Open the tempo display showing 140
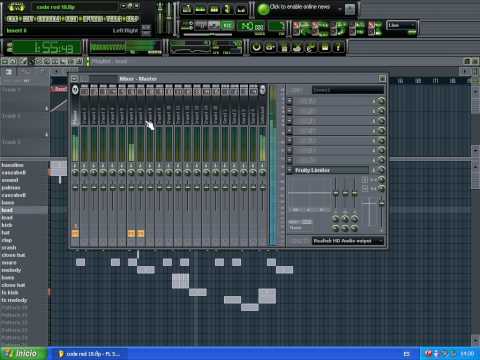Screen dimensions: 480x360 [251, 26]
